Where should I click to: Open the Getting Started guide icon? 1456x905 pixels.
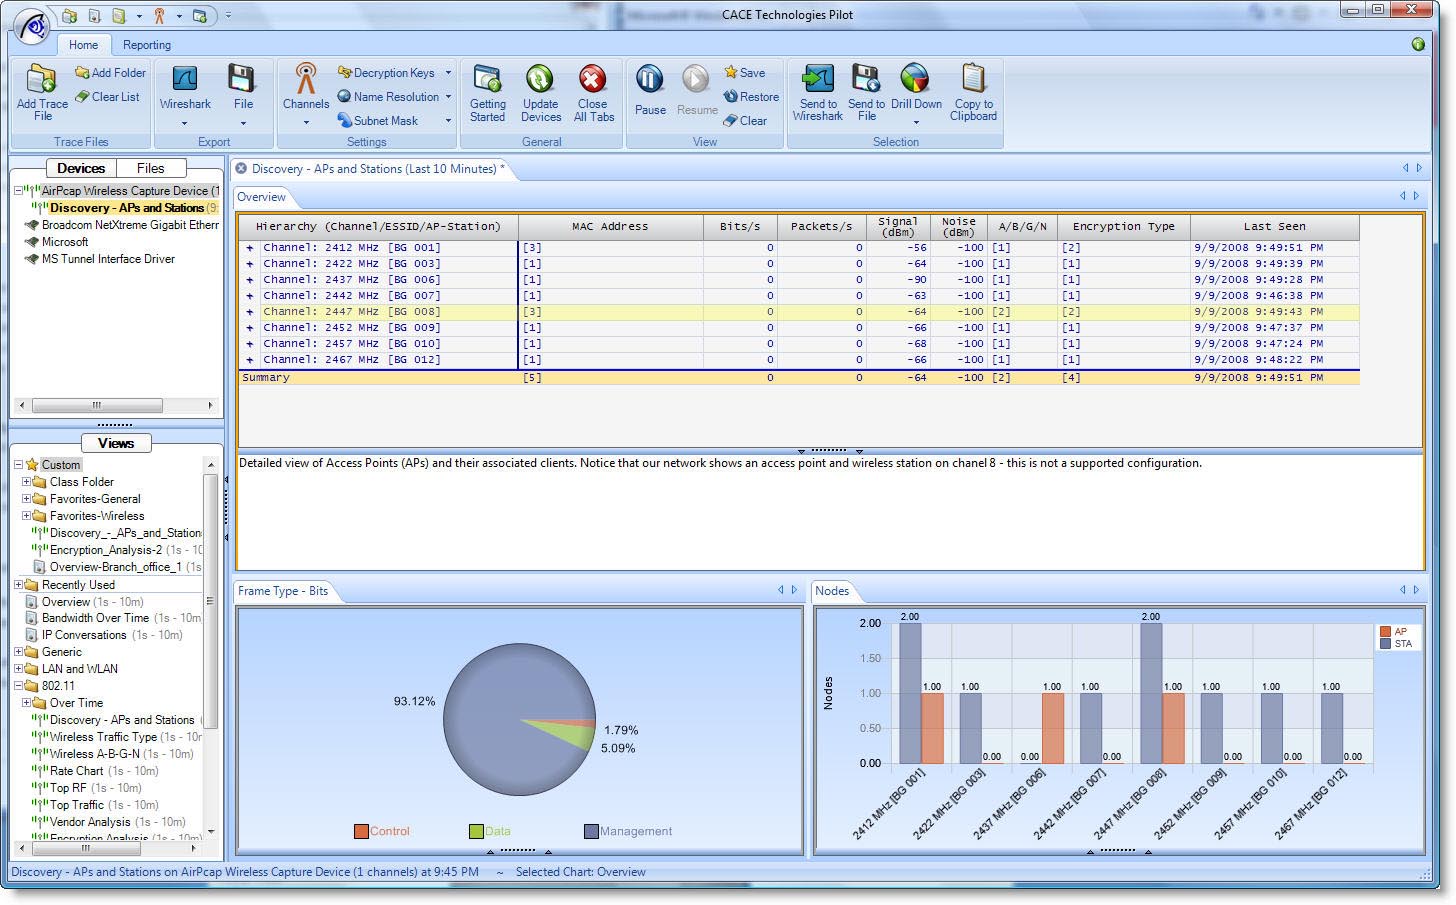tap(487, 80)
